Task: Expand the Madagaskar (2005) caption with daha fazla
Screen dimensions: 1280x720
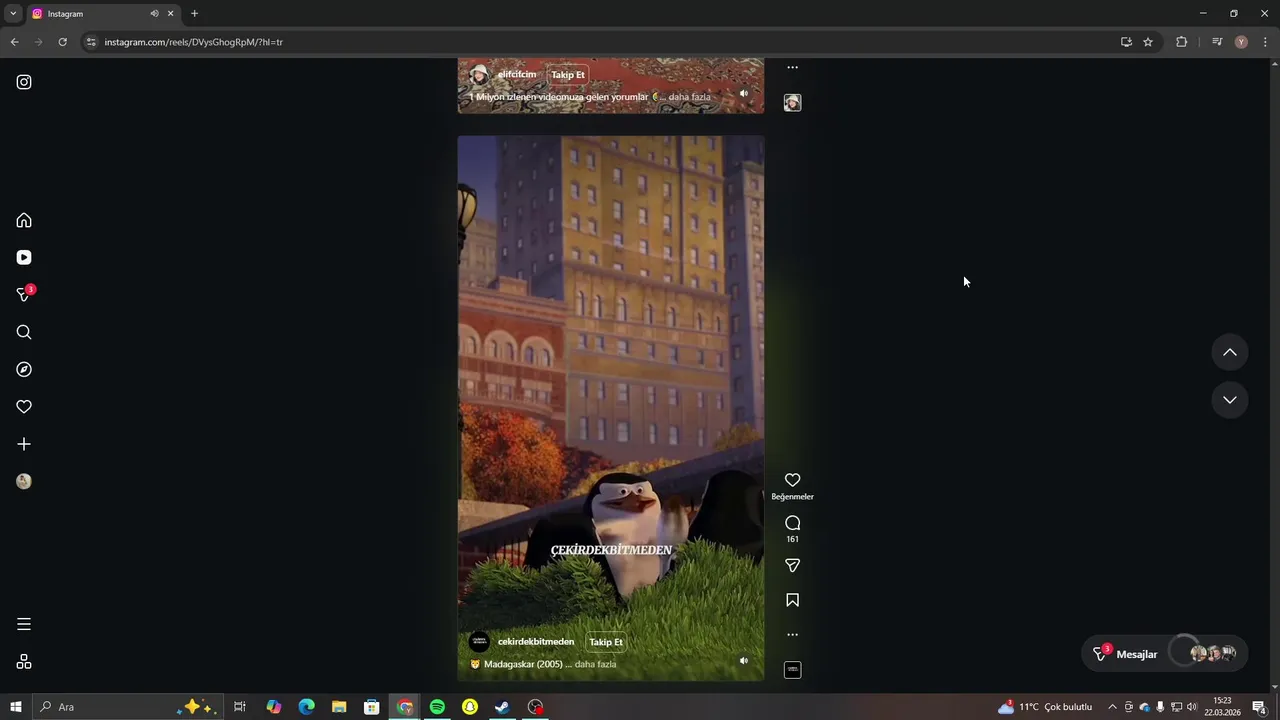Action: click(595, 664)
